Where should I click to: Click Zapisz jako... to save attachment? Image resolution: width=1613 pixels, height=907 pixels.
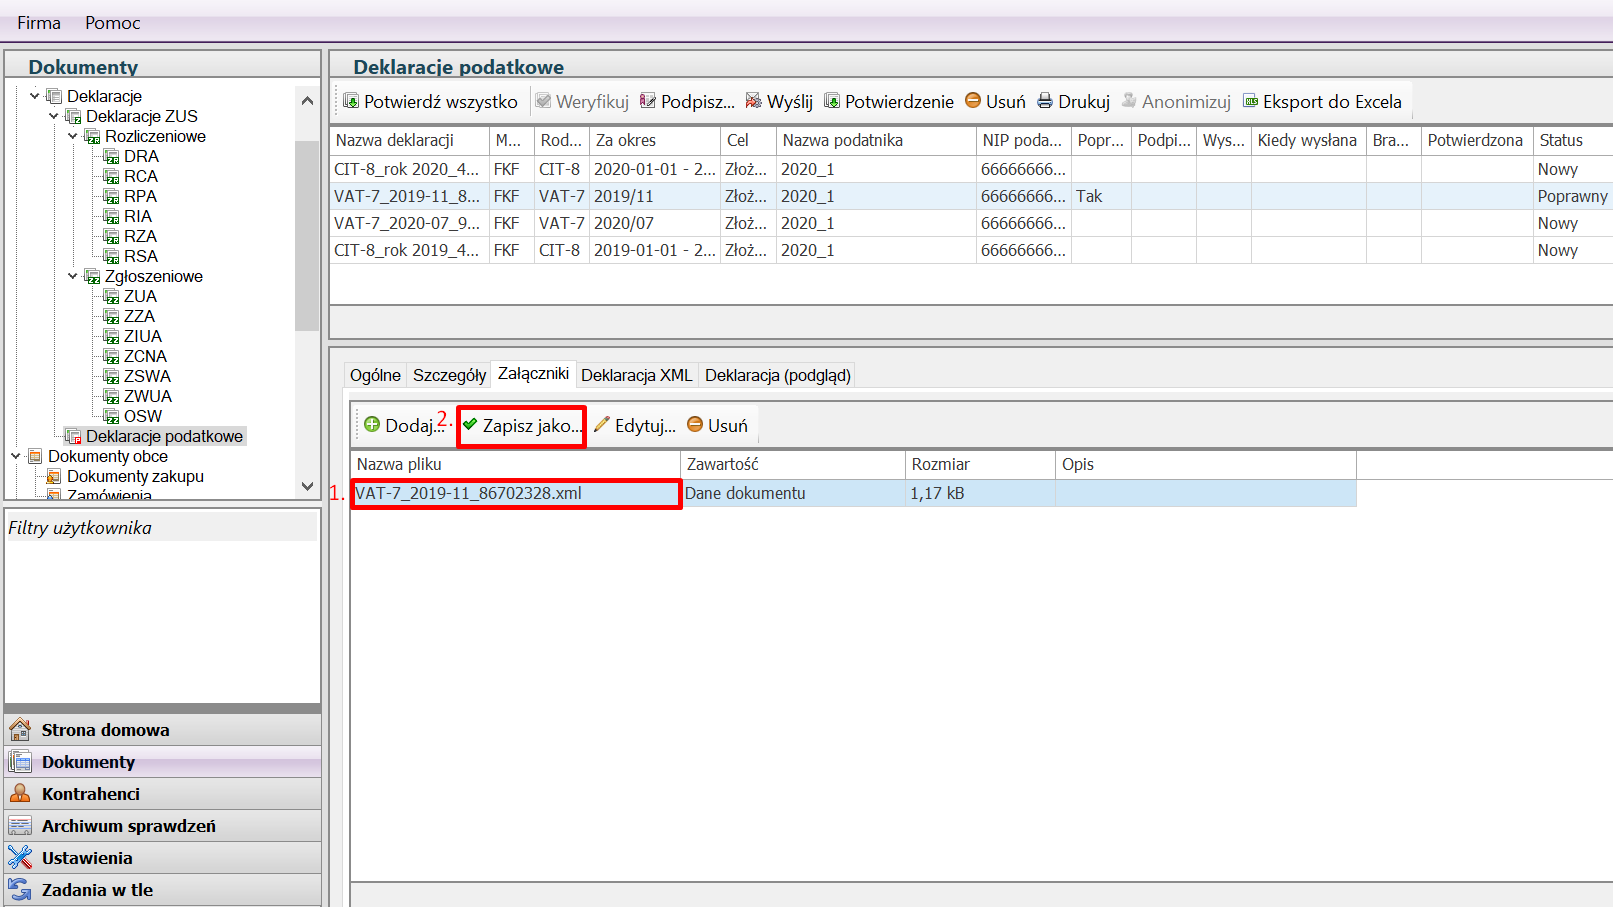click(521, 426)
